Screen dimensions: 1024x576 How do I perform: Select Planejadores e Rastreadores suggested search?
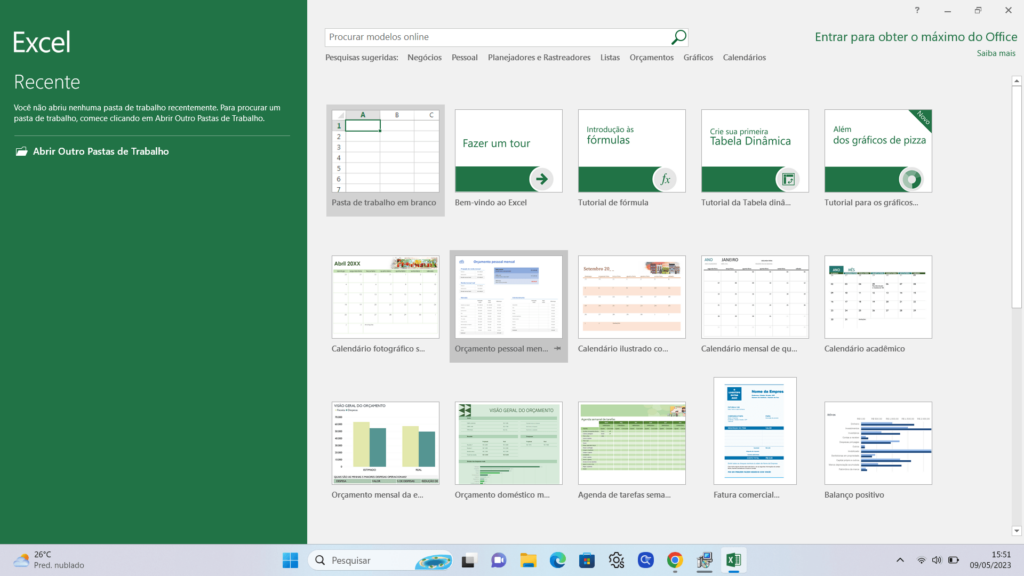pos(539,57)
